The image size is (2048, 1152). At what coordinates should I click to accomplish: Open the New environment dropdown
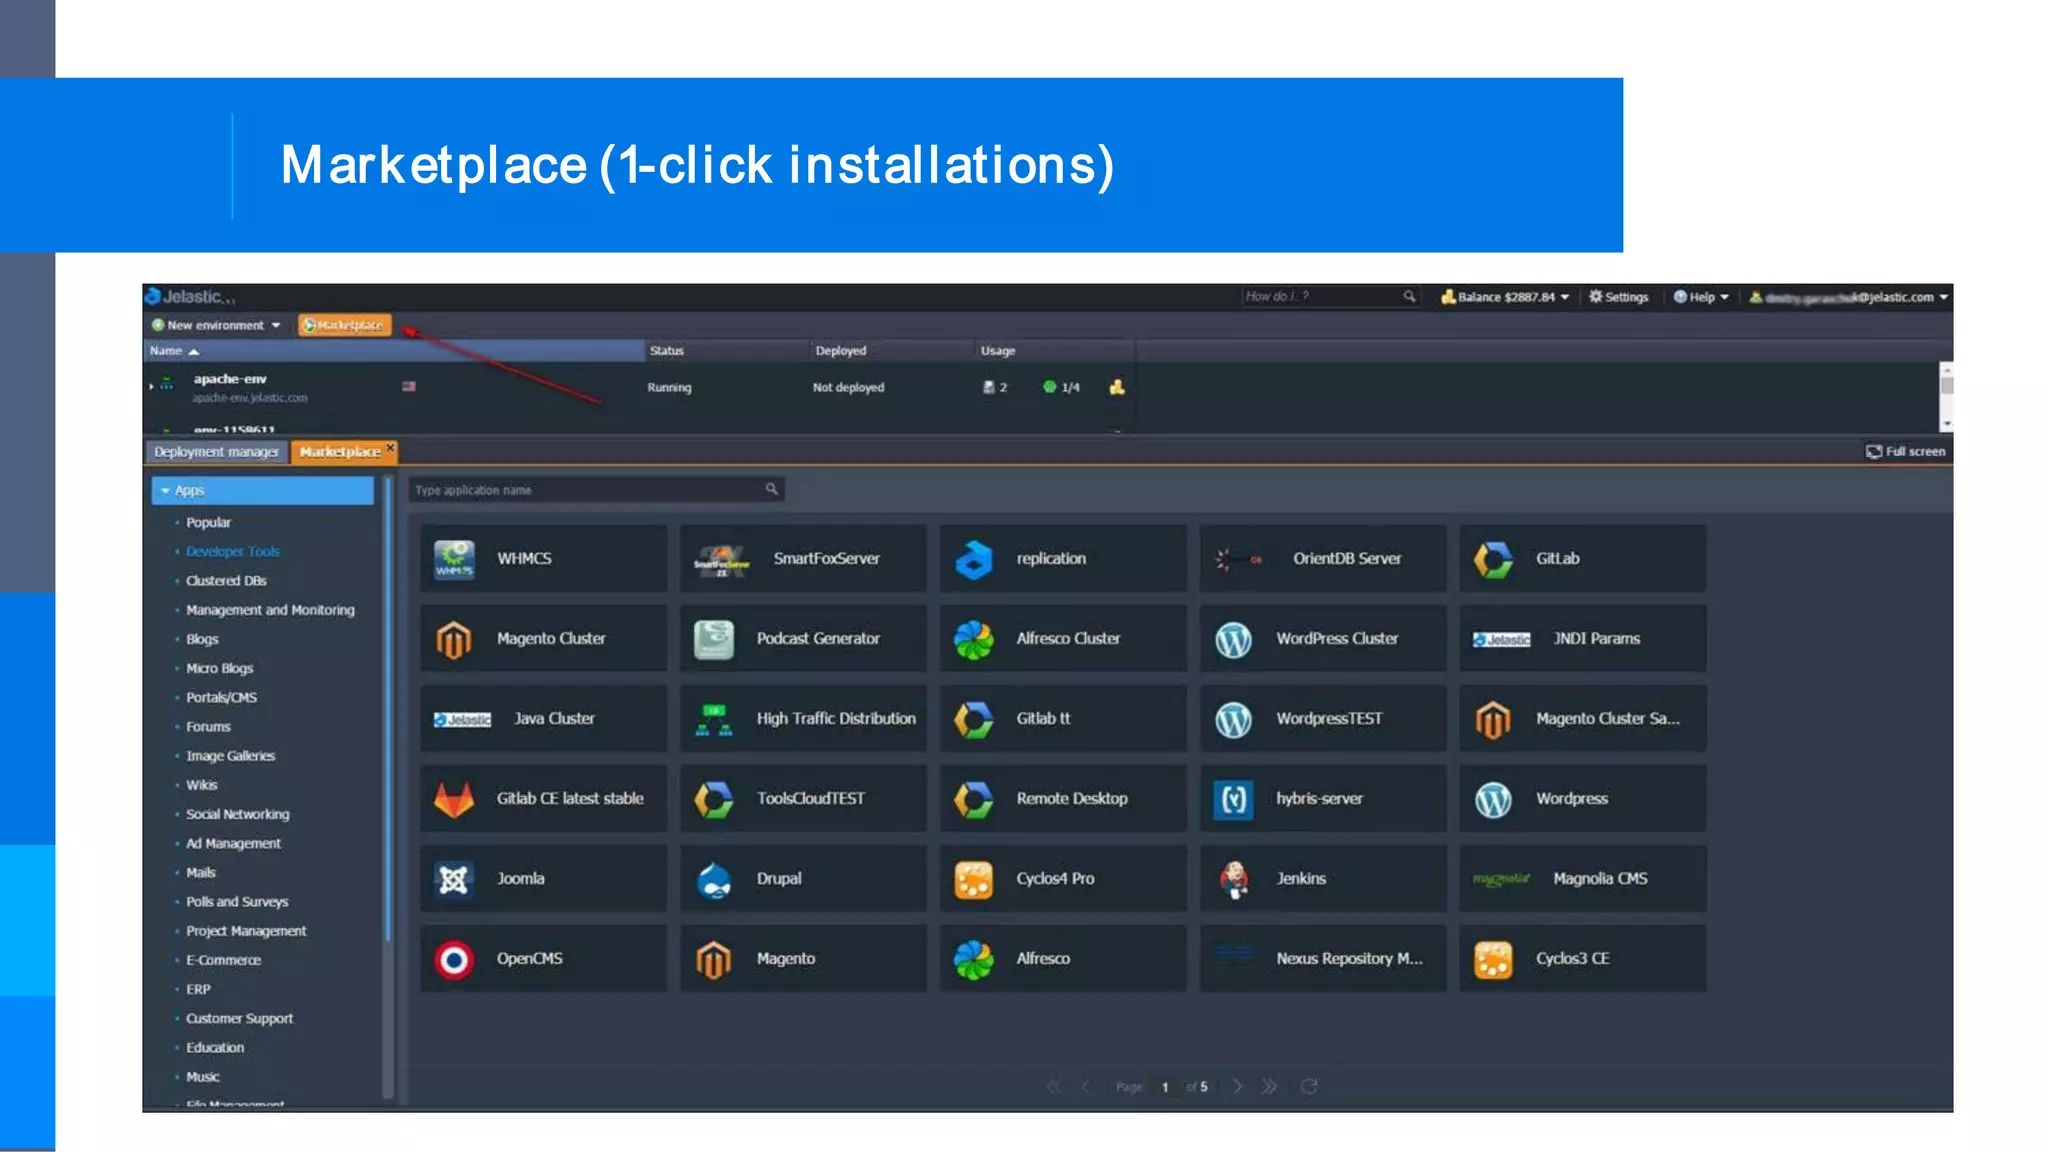point(216,325)
